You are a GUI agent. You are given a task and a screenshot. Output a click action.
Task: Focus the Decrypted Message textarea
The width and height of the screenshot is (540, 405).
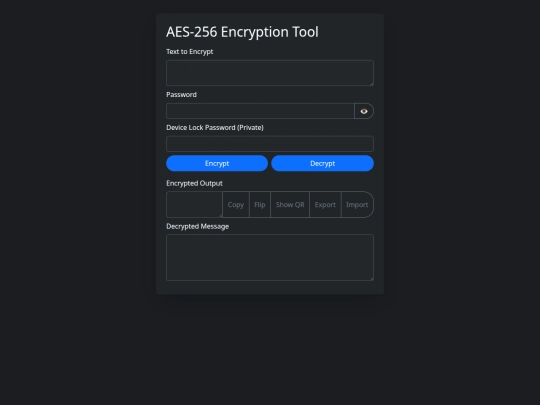coord(270,258)
